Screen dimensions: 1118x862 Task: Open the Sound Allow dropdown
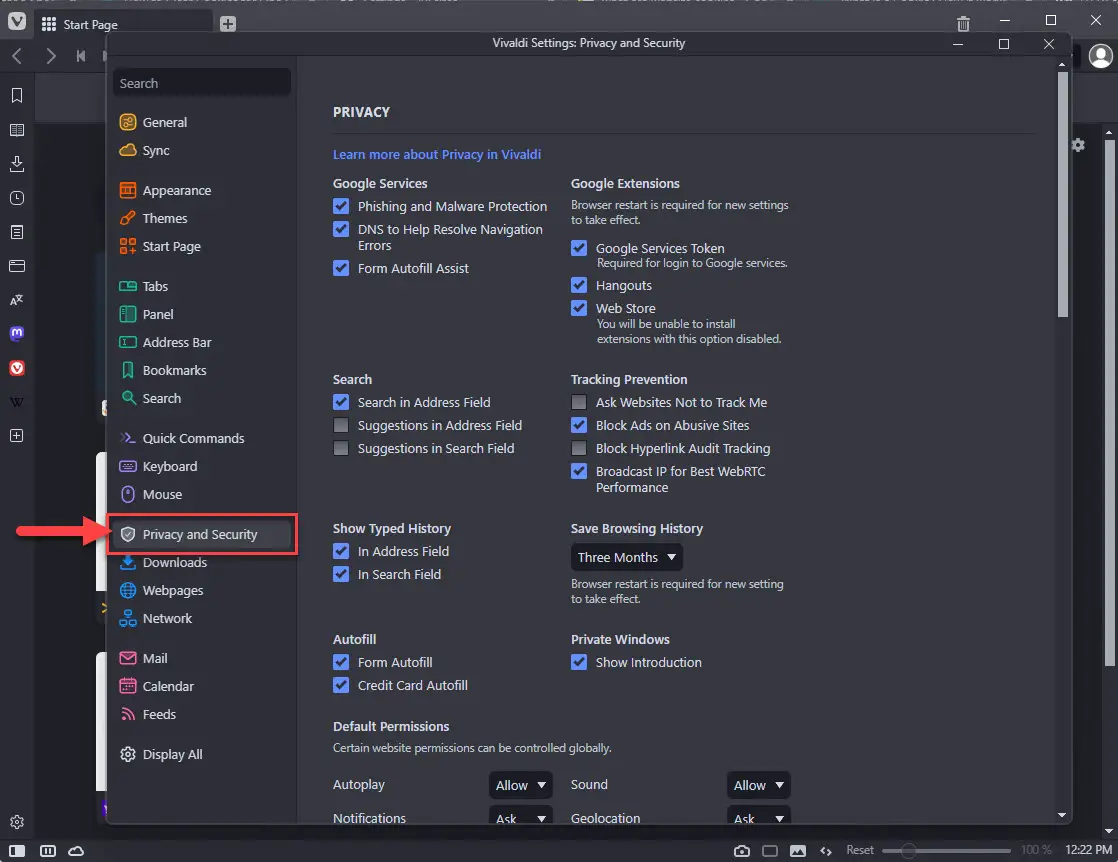pos(759,785)
